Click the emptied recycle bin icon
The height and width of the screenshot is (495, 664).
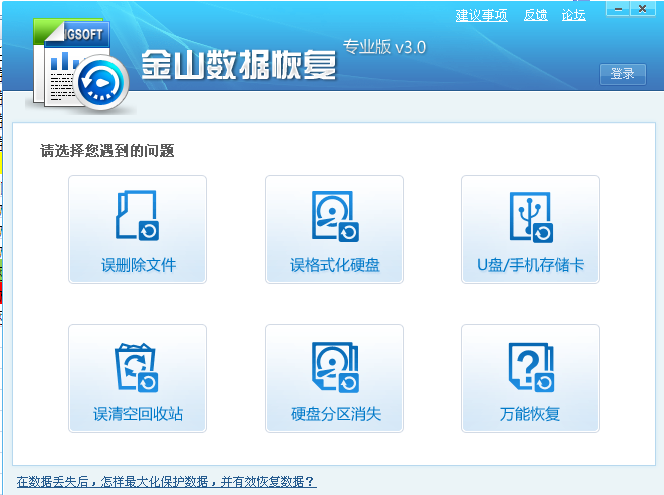(x=137, y=367)
